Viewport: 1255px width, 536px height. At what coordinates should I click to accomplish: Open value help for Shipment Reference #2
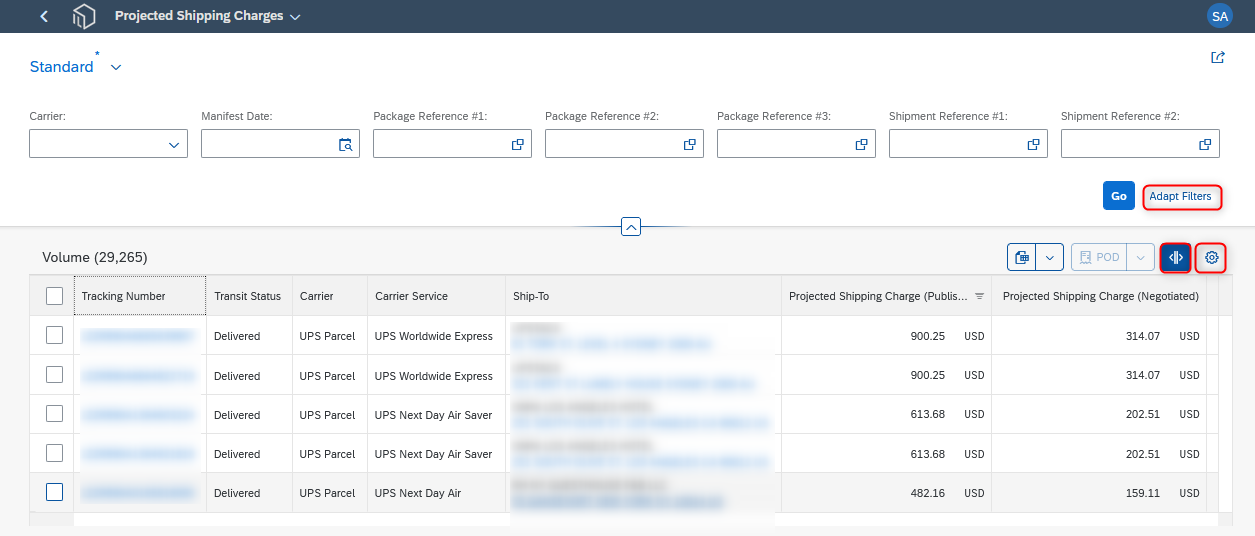tap(1205, 144)
